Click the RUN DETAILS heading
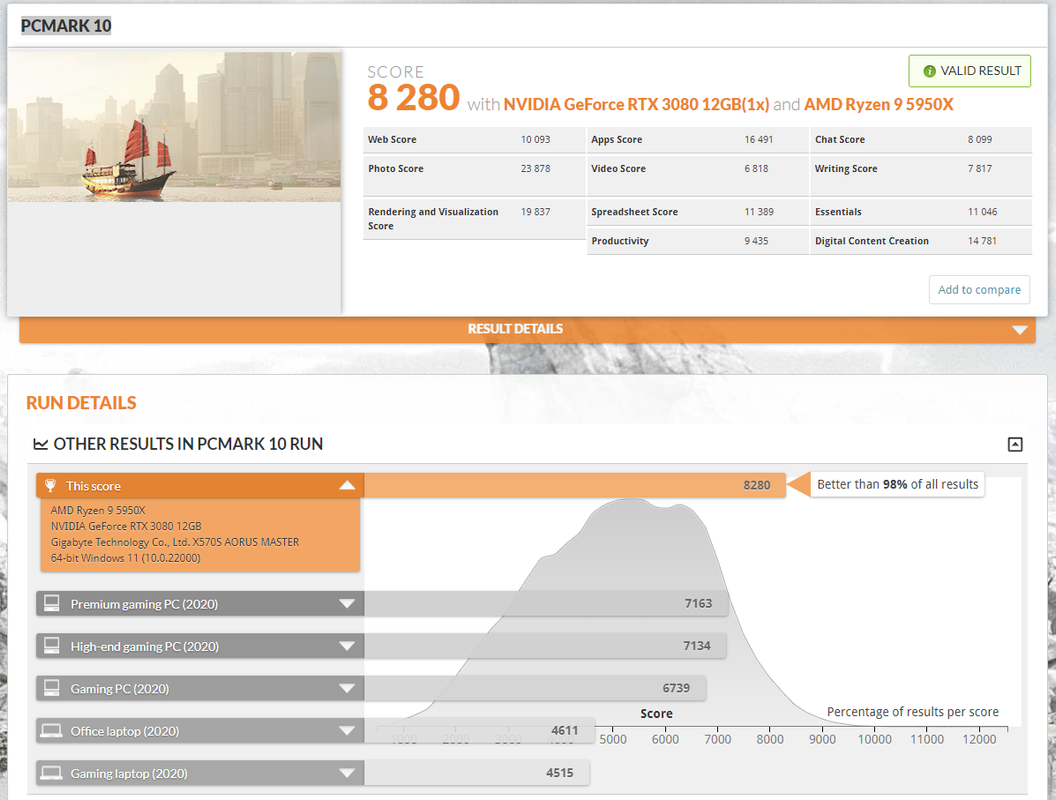 81,403
